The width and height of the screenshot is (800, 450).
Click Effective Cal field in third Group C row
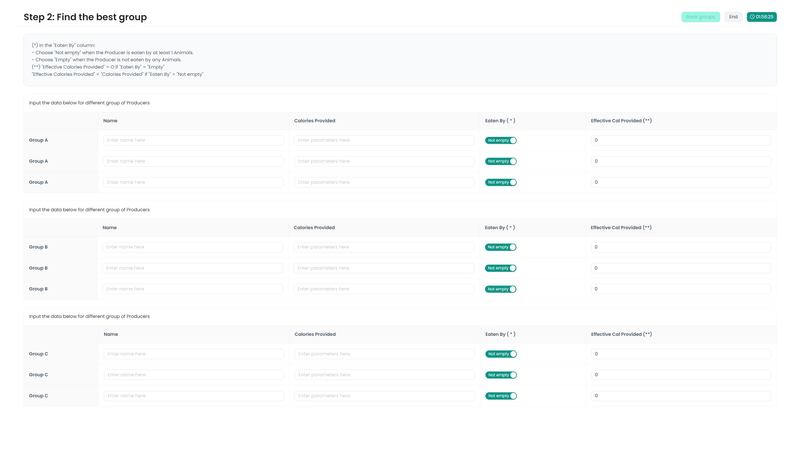coord(681,395)
